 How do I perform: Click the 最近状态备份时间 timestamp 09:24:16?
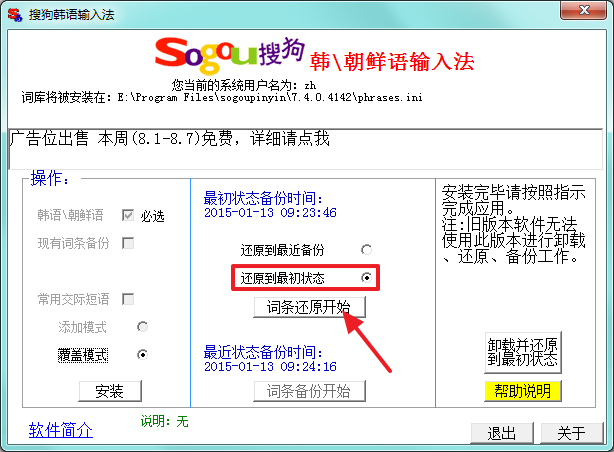click(270, 366)
